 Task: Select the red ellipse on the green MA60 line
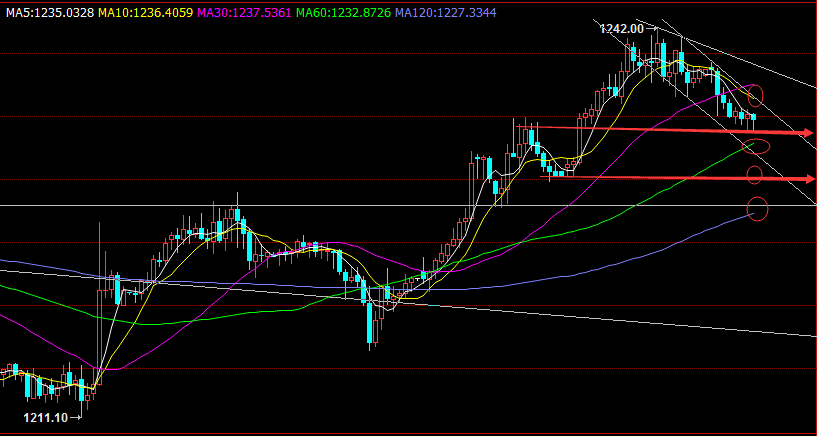click(758, 146)
